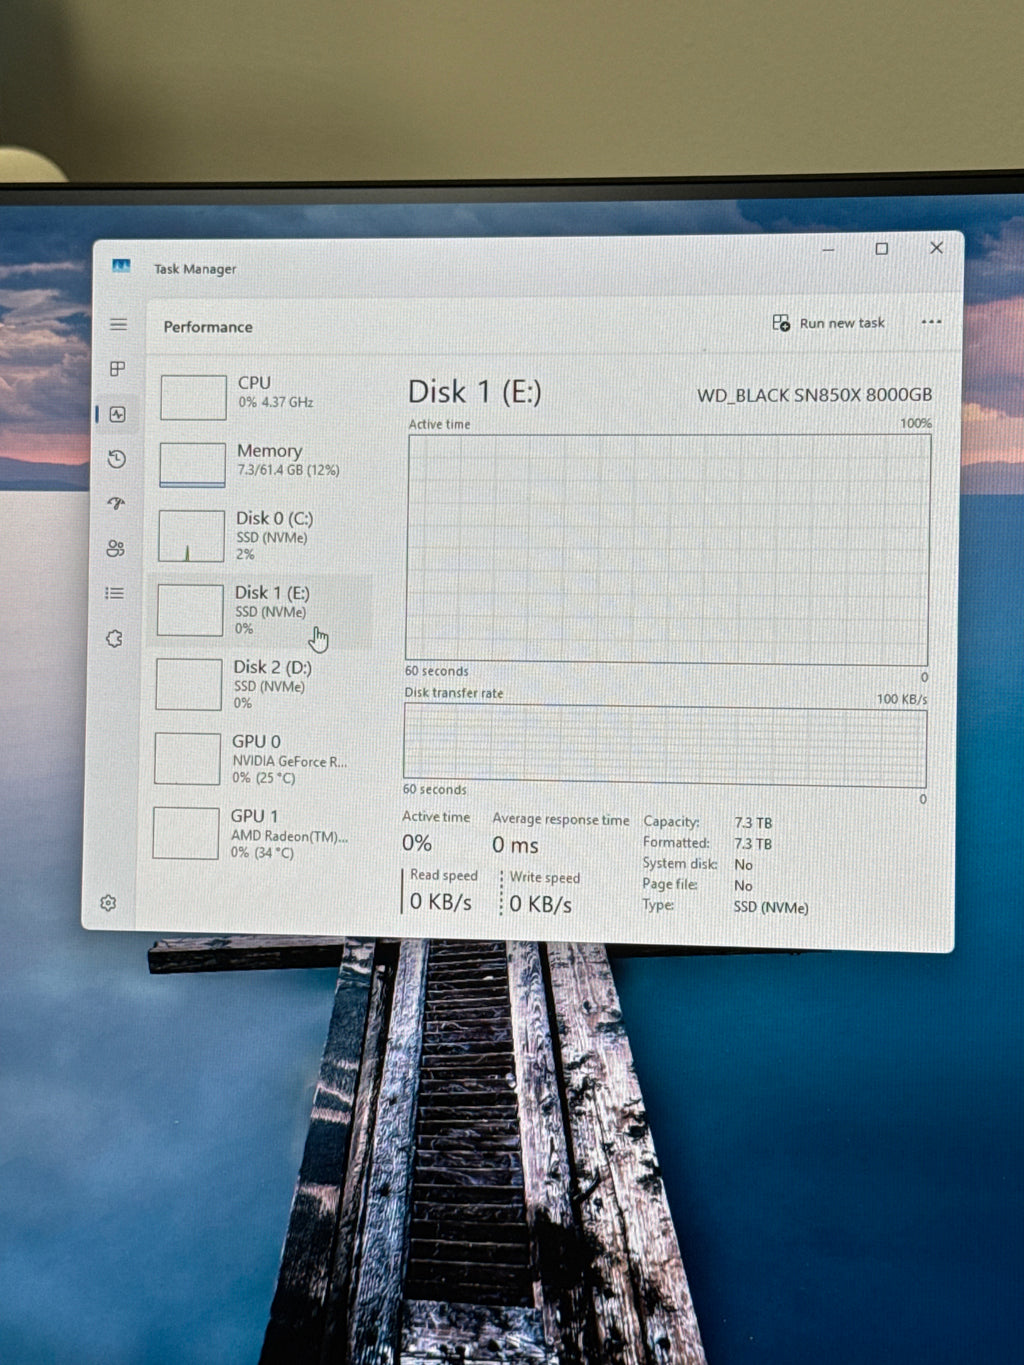Click the Memory mini graph thumbnail
Image resolution: width=1024 pixels, height=1365 pixels.
pyautogui.click(x=192, y=465)
